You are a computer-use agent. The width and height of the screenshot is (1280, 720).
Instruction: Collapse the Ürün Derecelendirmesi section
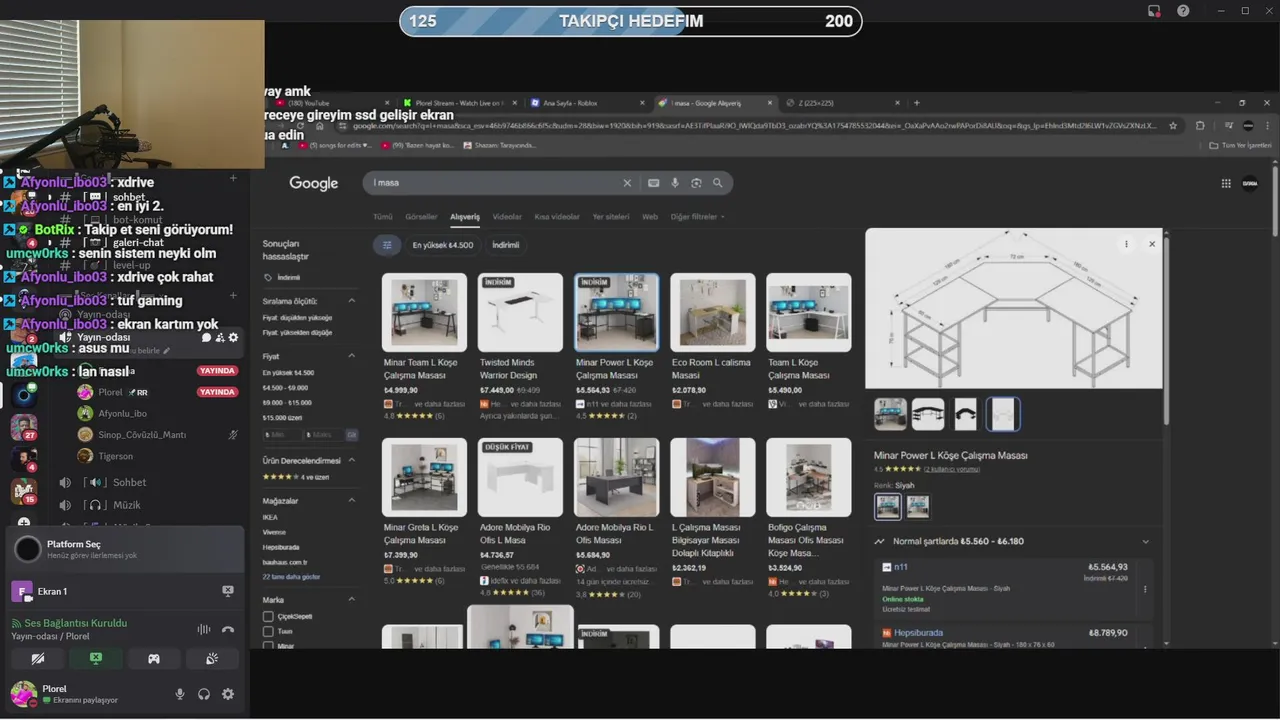pos(351,461)
